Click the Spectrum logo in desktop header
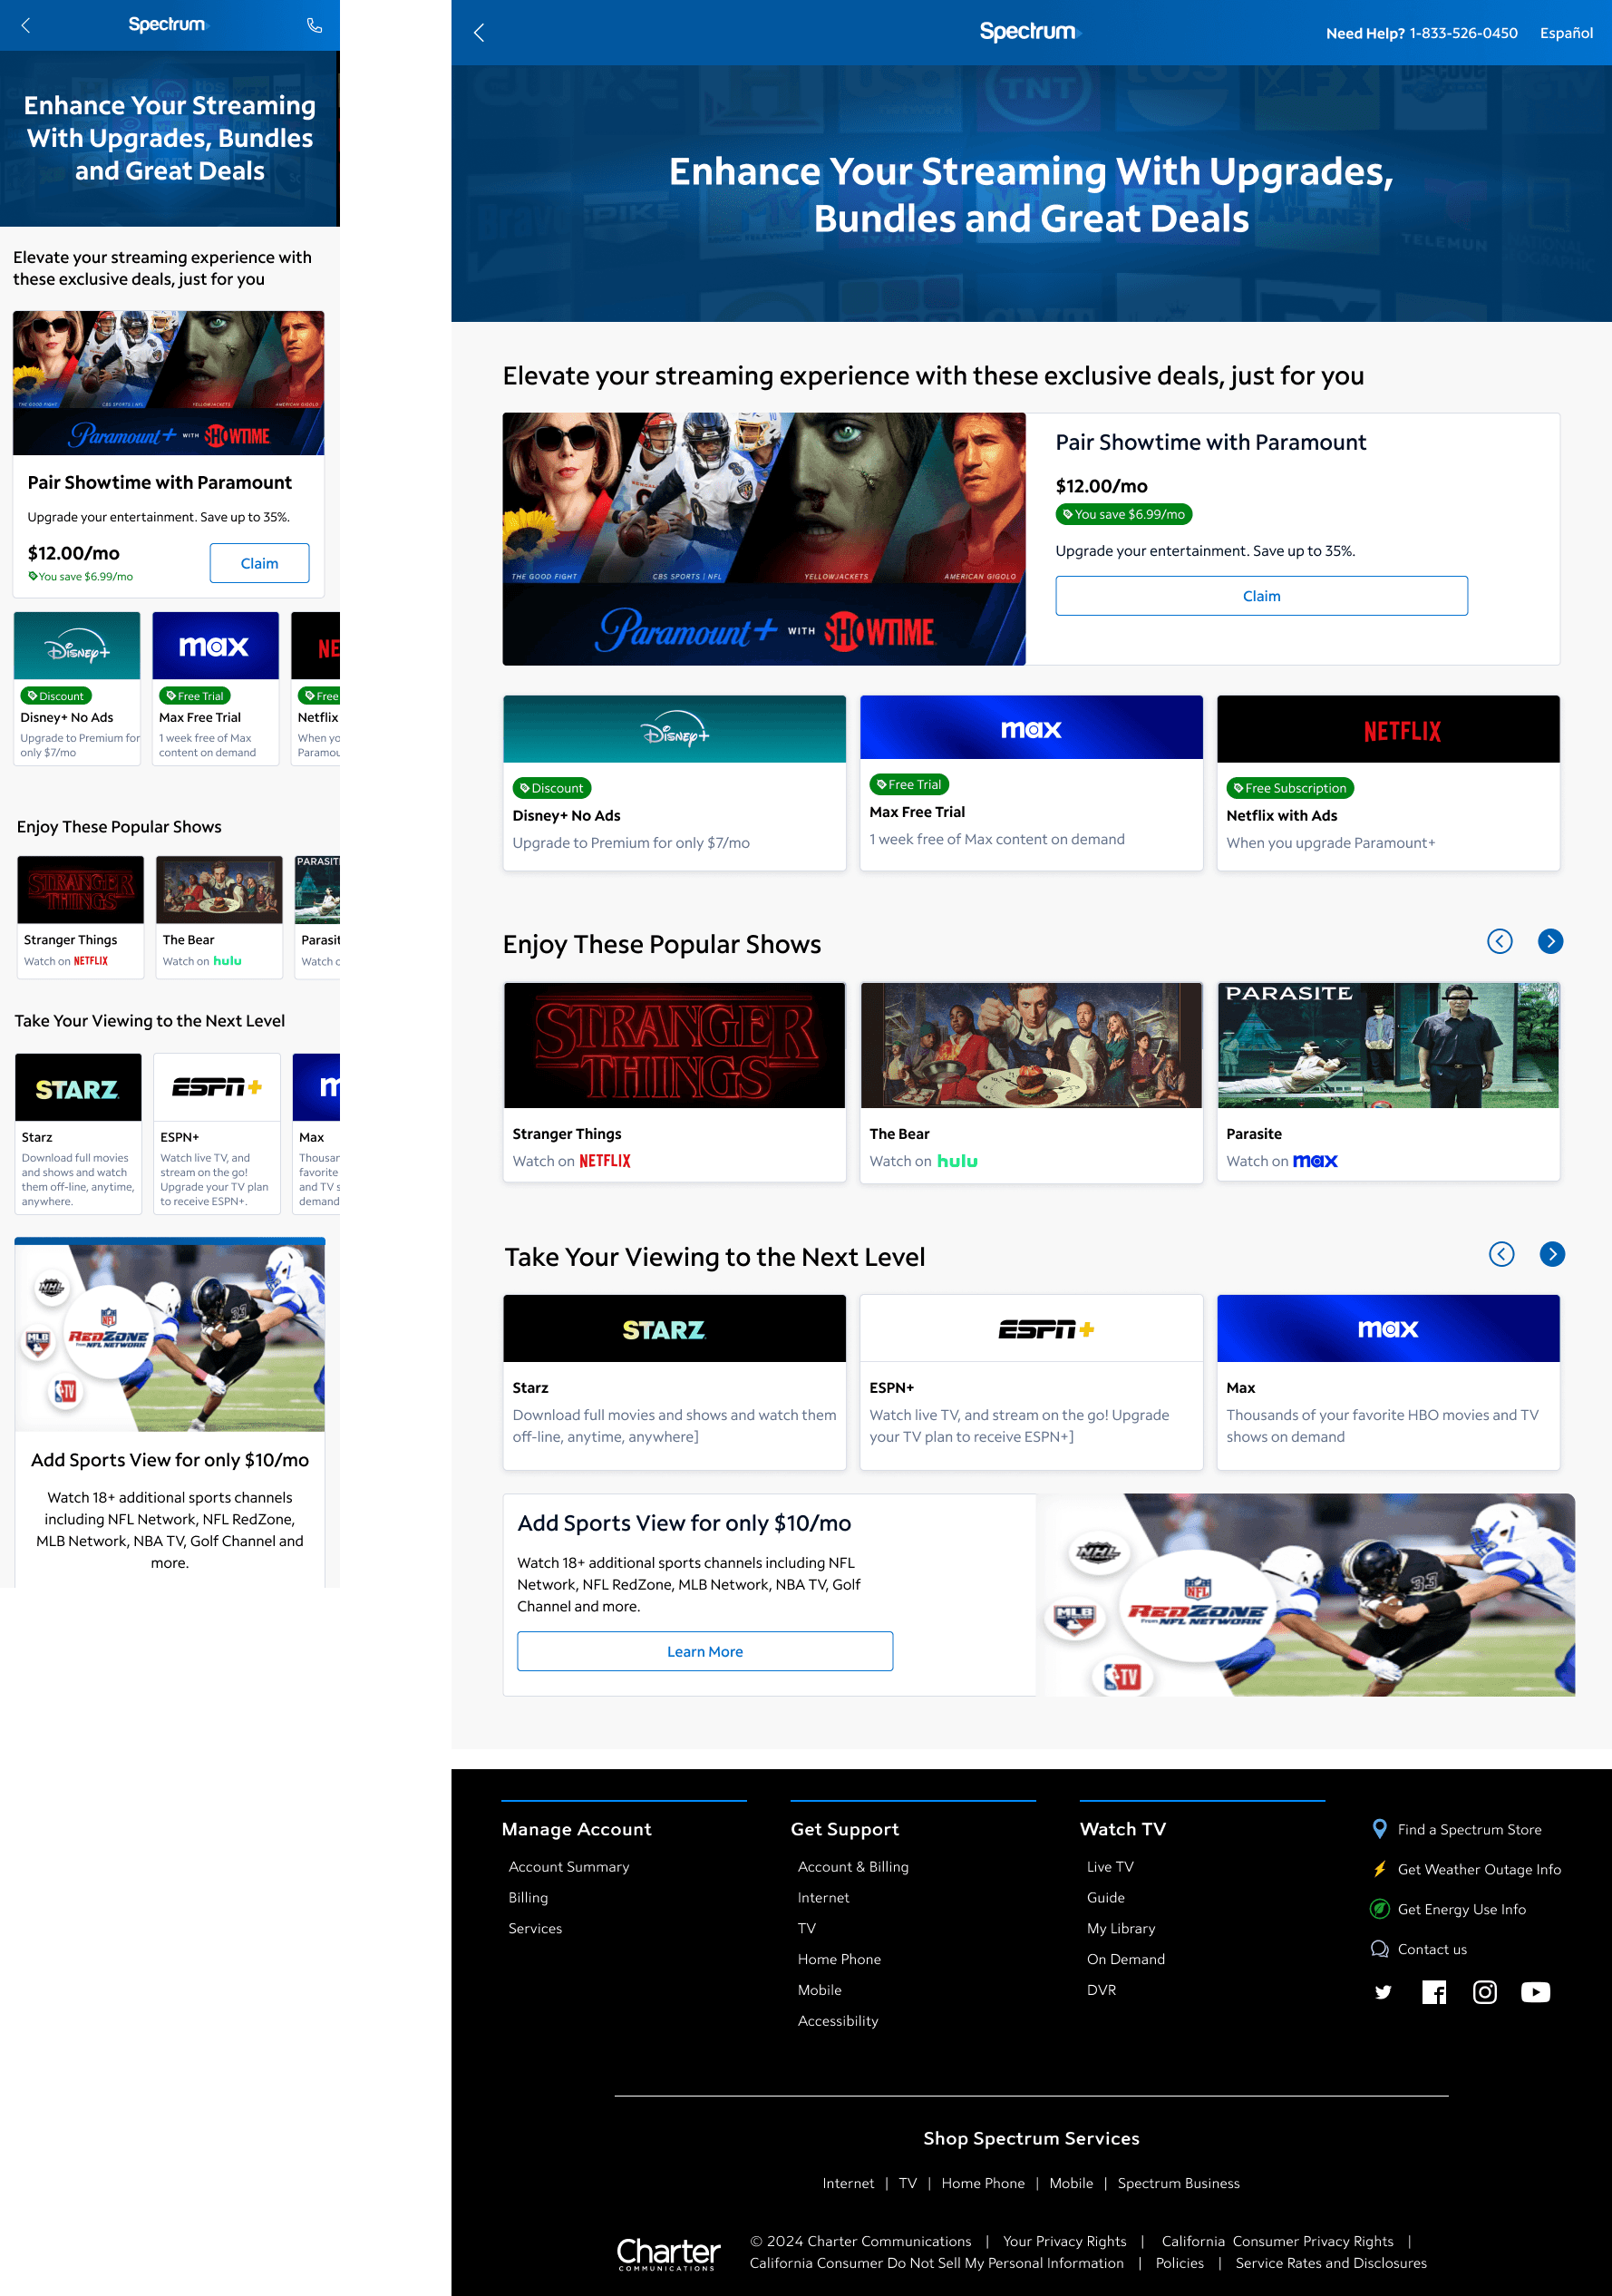Viewport: 1612px width, 2296px height. click(x=1030, y=32)
